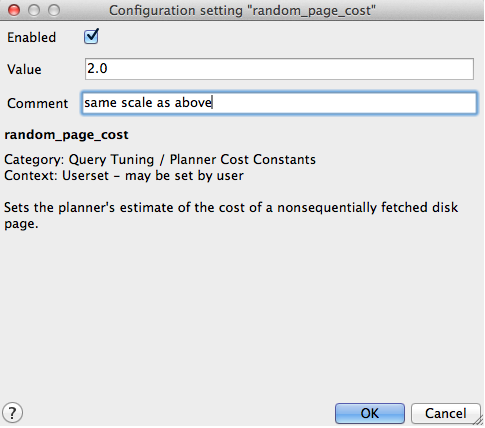Click the Category: Query Tuning line
Image resolution: width=485 pixels, height=428 pixels.
[x=160, y=160]
